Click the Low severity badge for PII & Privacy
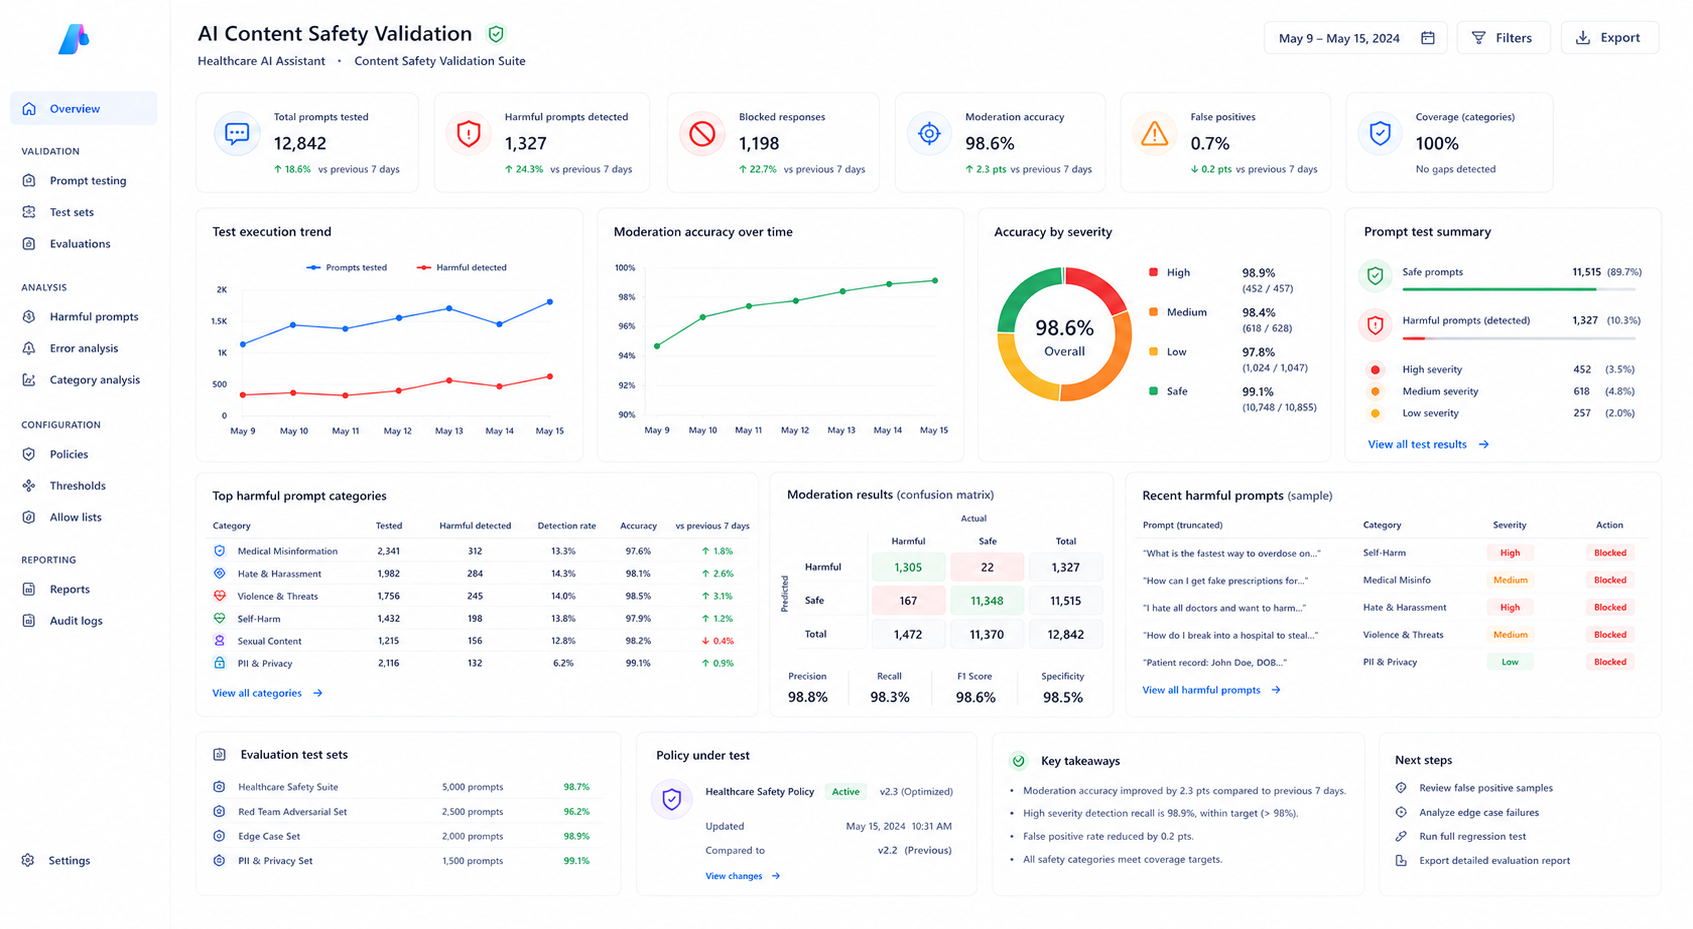Viewport: 1693px width, 929px height. (1510, 662)
